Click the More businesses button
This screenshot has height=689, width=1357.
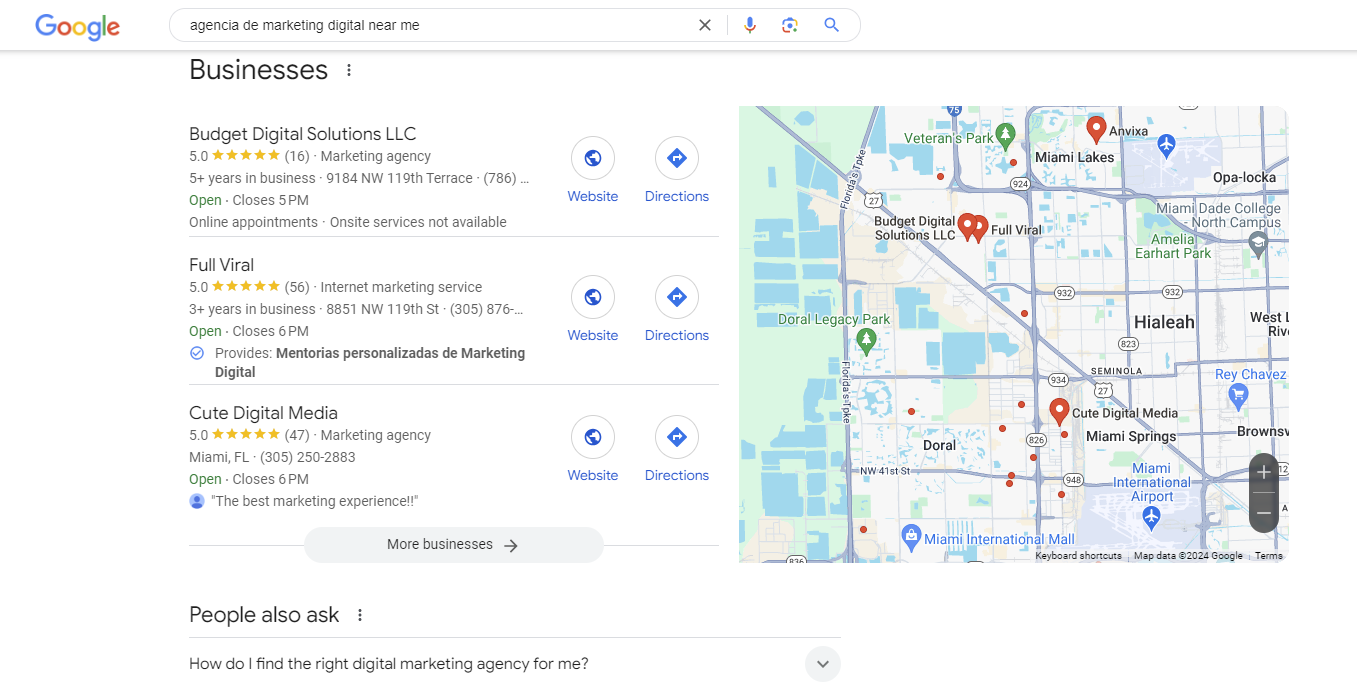pyautogui.click(x=454, y=545)
